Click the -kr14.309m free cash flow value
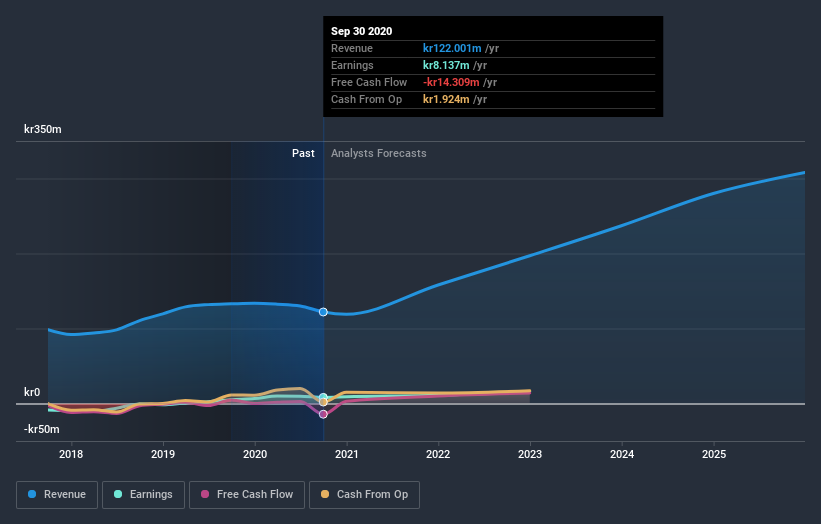 [x=451, y=82]
